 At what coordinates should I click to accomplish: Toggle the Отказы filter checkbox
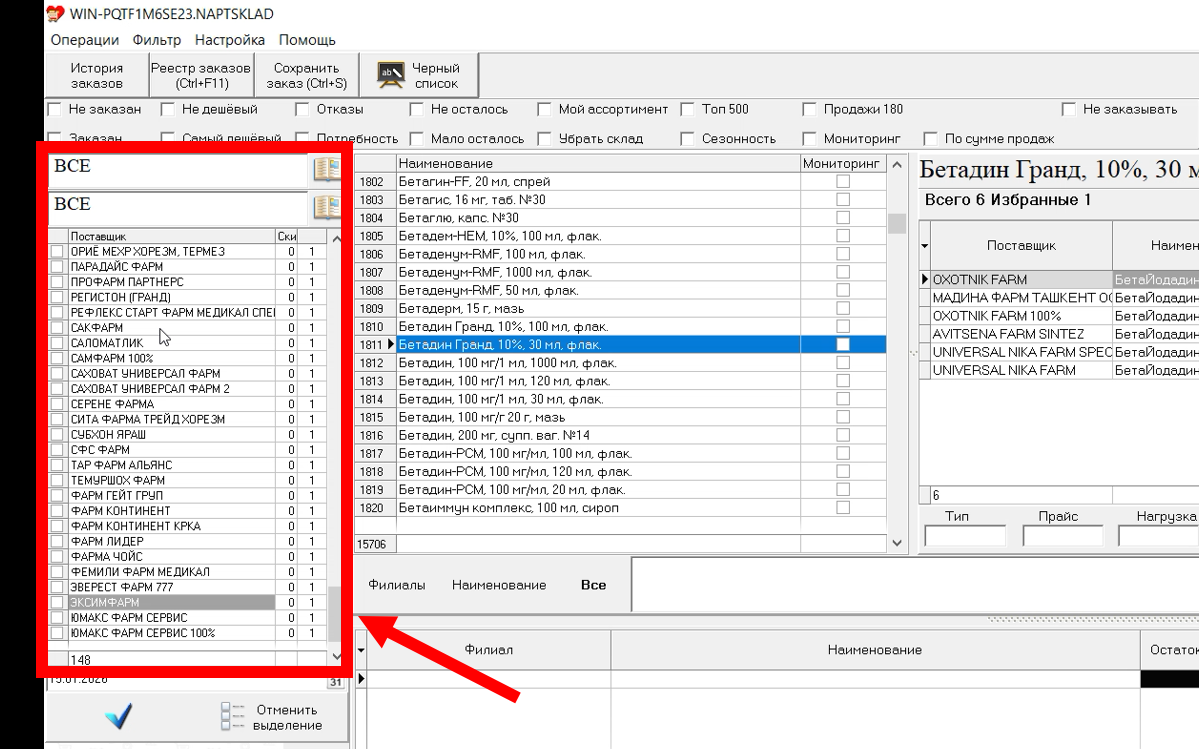coord(302,109)
